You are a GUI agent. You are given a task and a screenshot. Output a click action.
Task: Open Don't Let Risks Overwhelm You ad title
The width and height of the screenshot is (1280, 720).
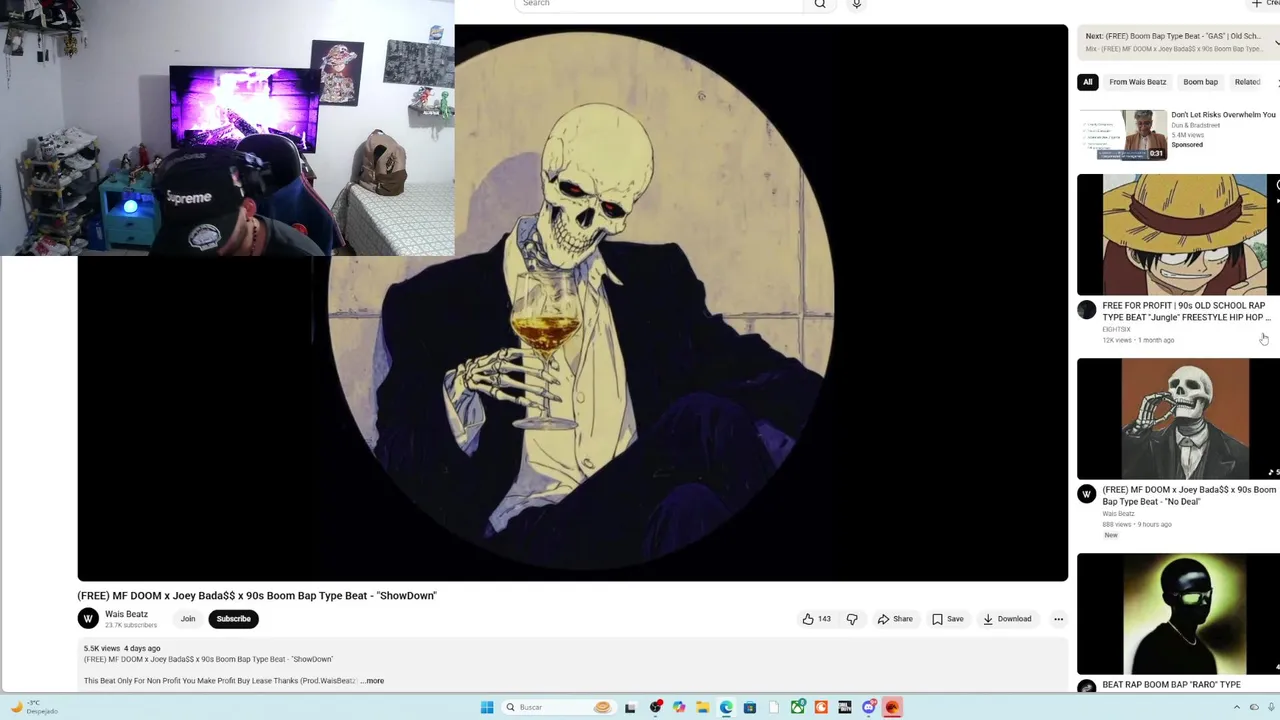pos(1223,115)
